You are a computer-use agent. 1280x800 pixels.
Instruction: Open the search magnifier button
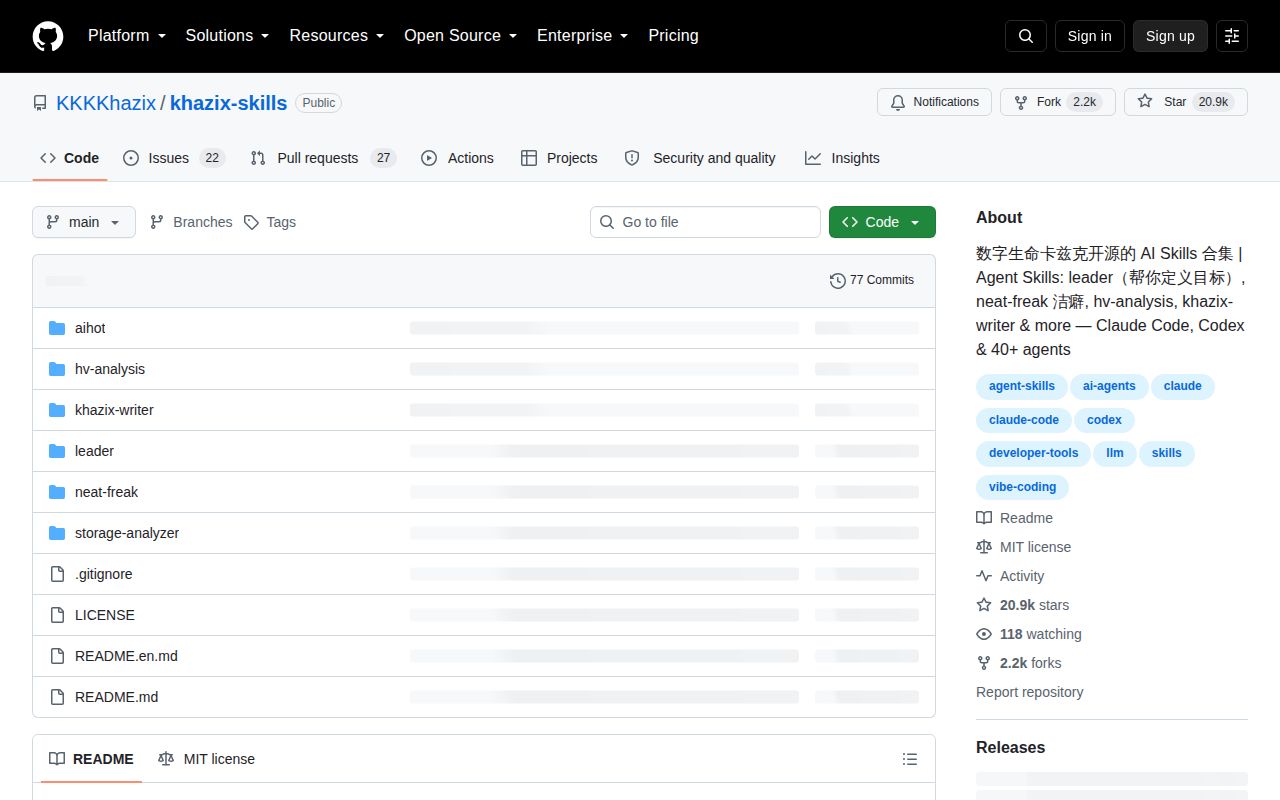point(1026,36)
